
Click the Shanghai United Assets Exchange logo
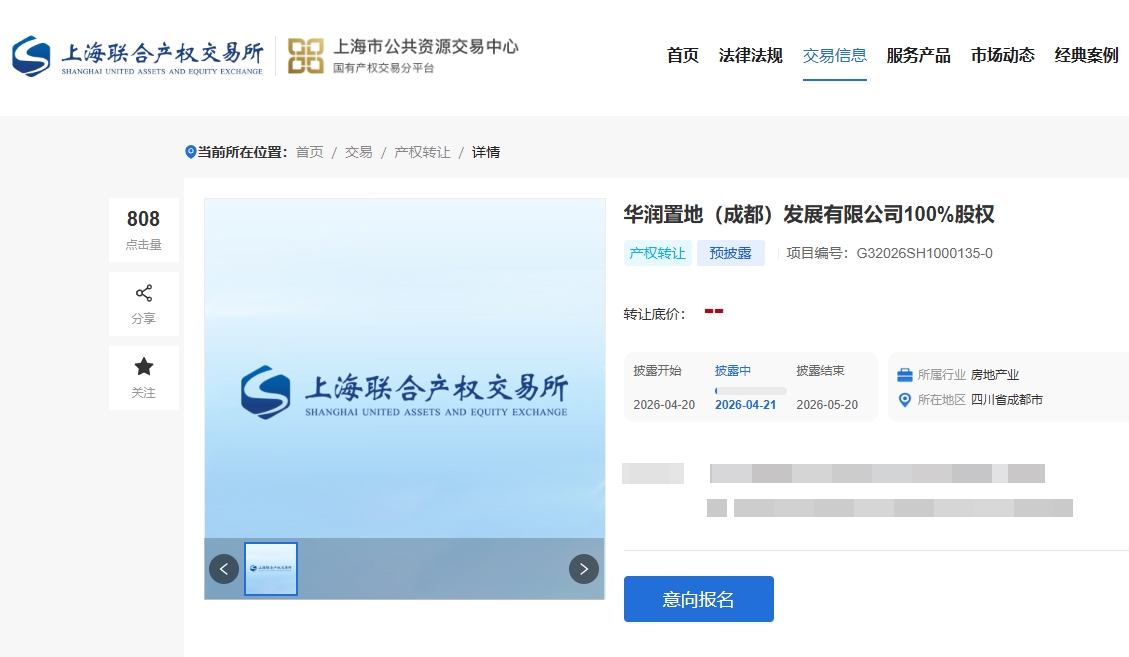click(137, 56)
